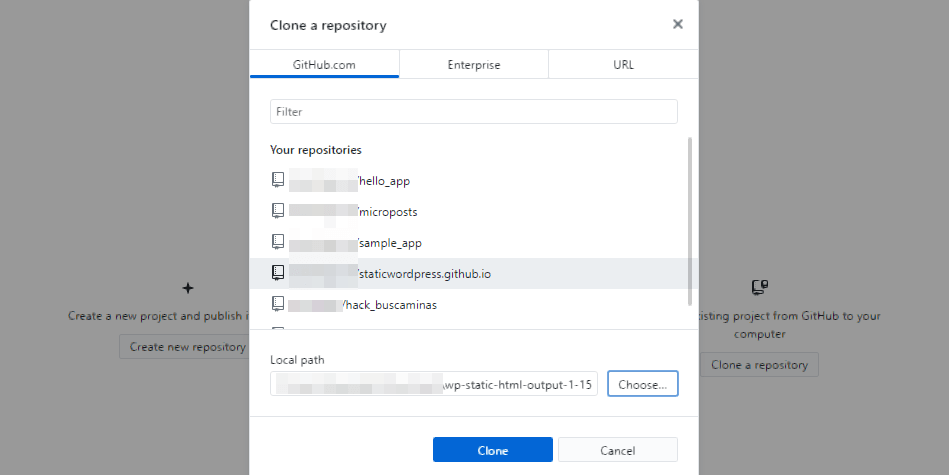Screen dimensions: 949x475
Task: Open the URL tab
Action: click(623, 65)
